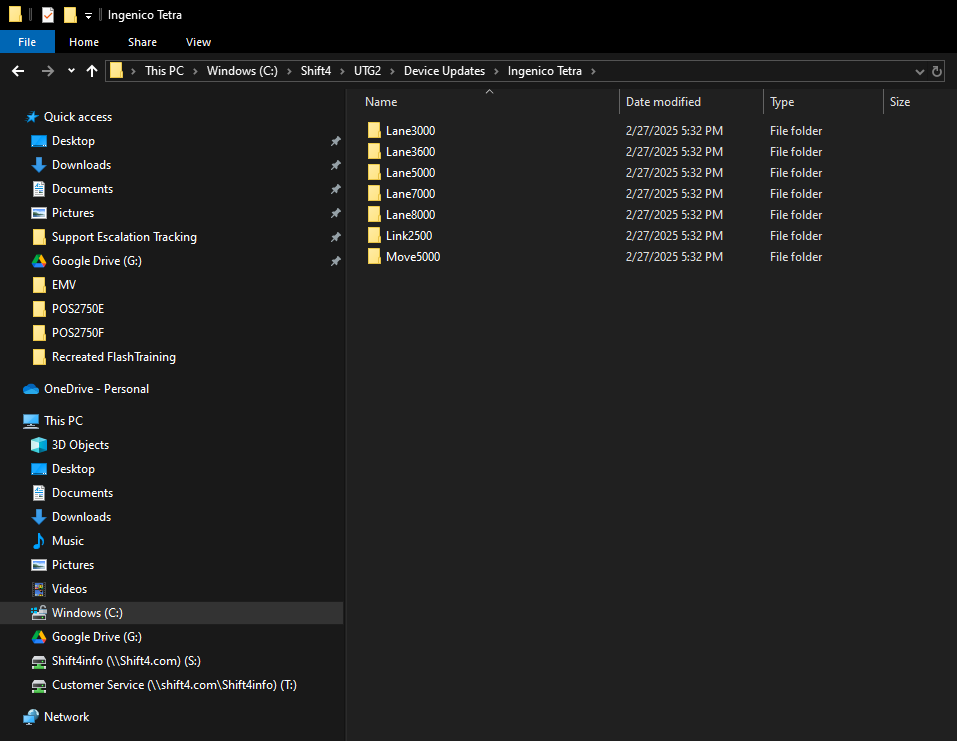The height and width of the screenshot is (741, 957).
Task: Open the Customize Quick Access Toolbar dropdown arrow
Action: (88, 16)
